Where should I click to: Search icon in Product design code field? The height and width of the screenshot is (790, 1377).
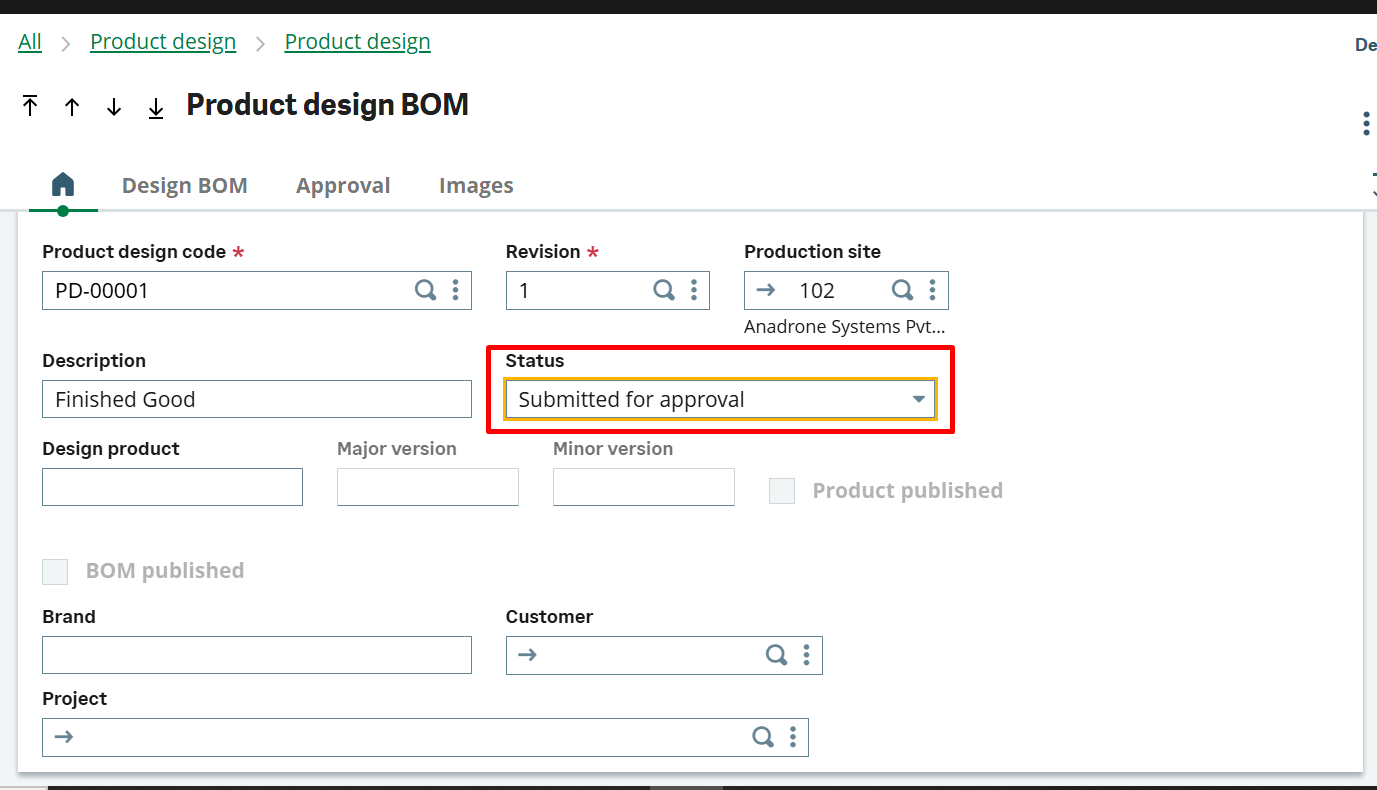(x=426, y=290)
